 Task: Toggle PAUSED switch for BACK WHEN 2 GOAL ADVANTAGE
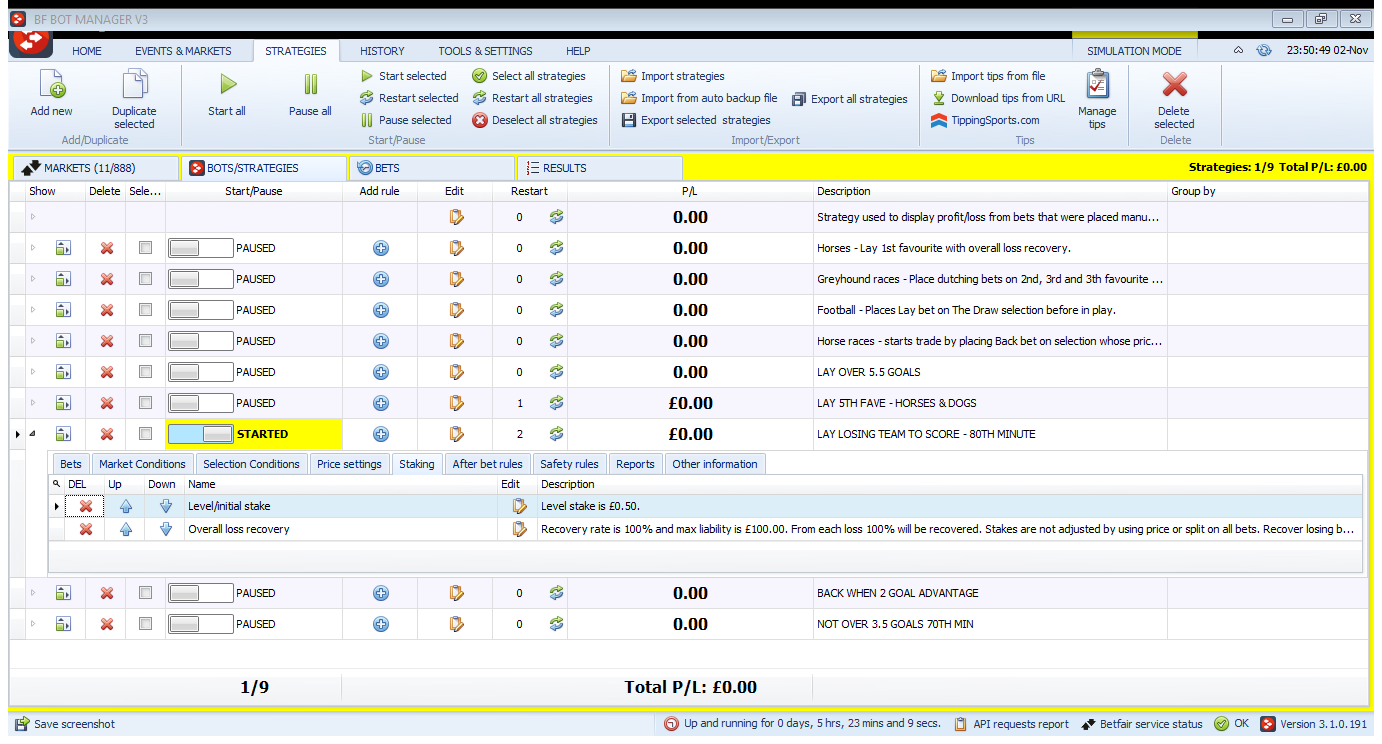(200, 593)
